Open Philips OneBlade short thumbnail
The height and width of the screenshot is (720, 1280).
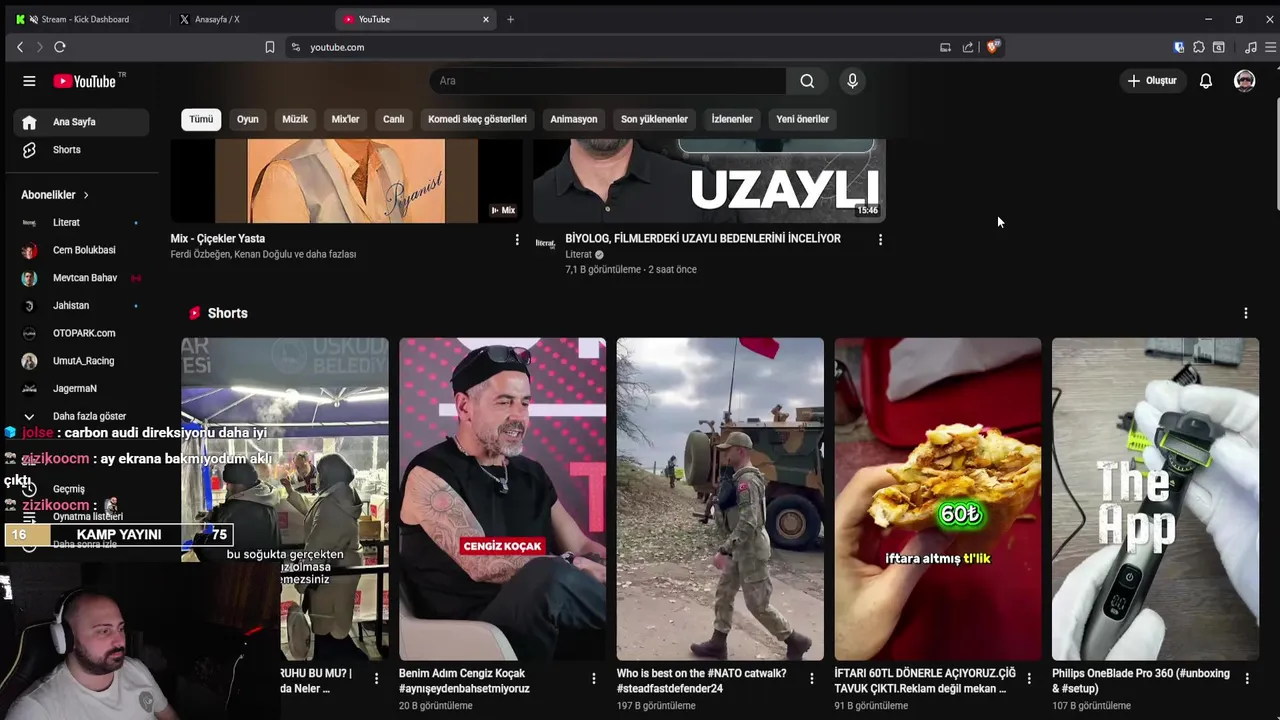[x=1155, y=499]
